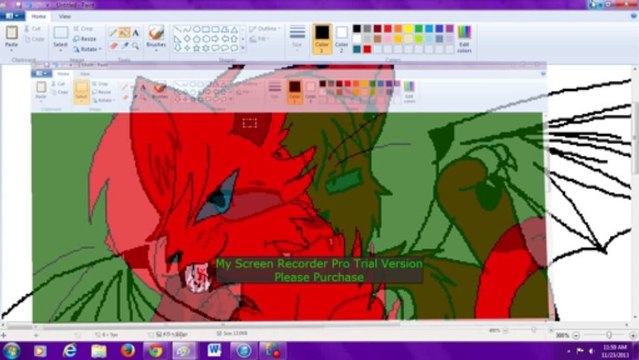Open the Windows Start menu
This screenshot has width=639, height=360.
pyautogui.click(x=11, y=351)
